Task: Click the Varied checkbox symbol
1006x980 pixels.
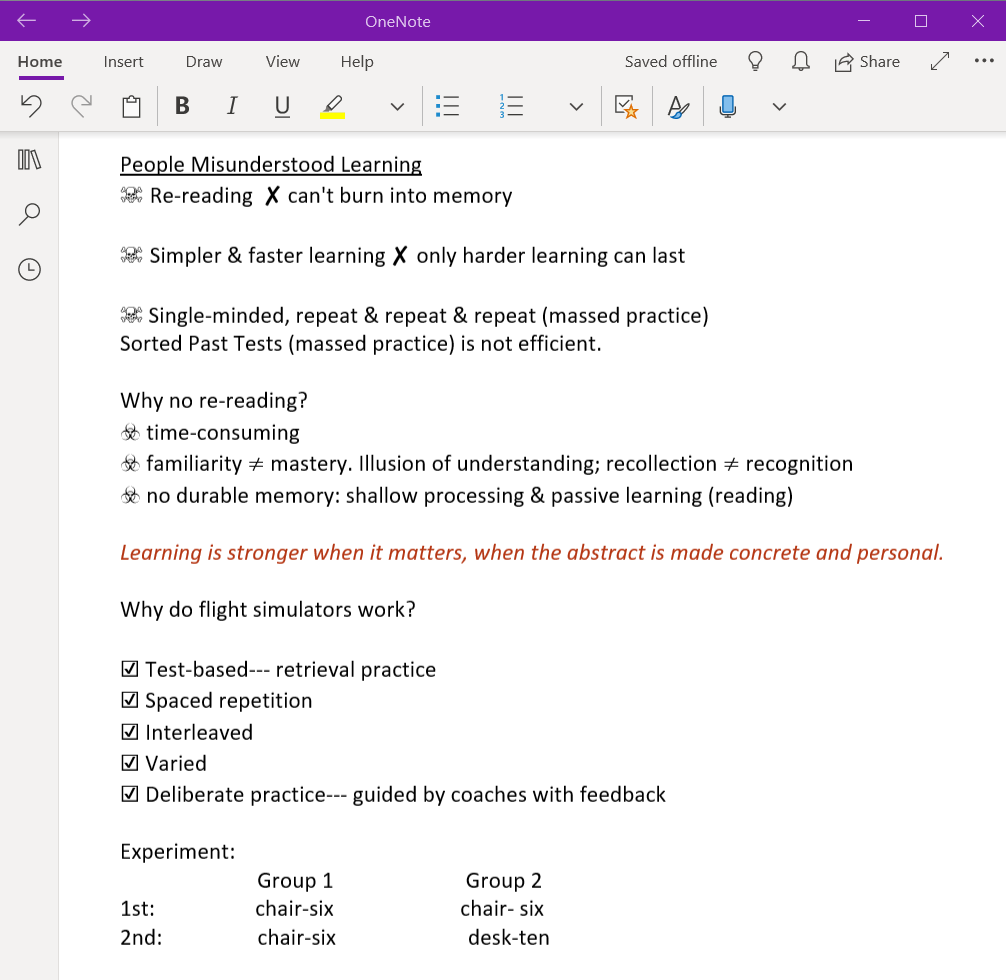Action: (130, 763)
